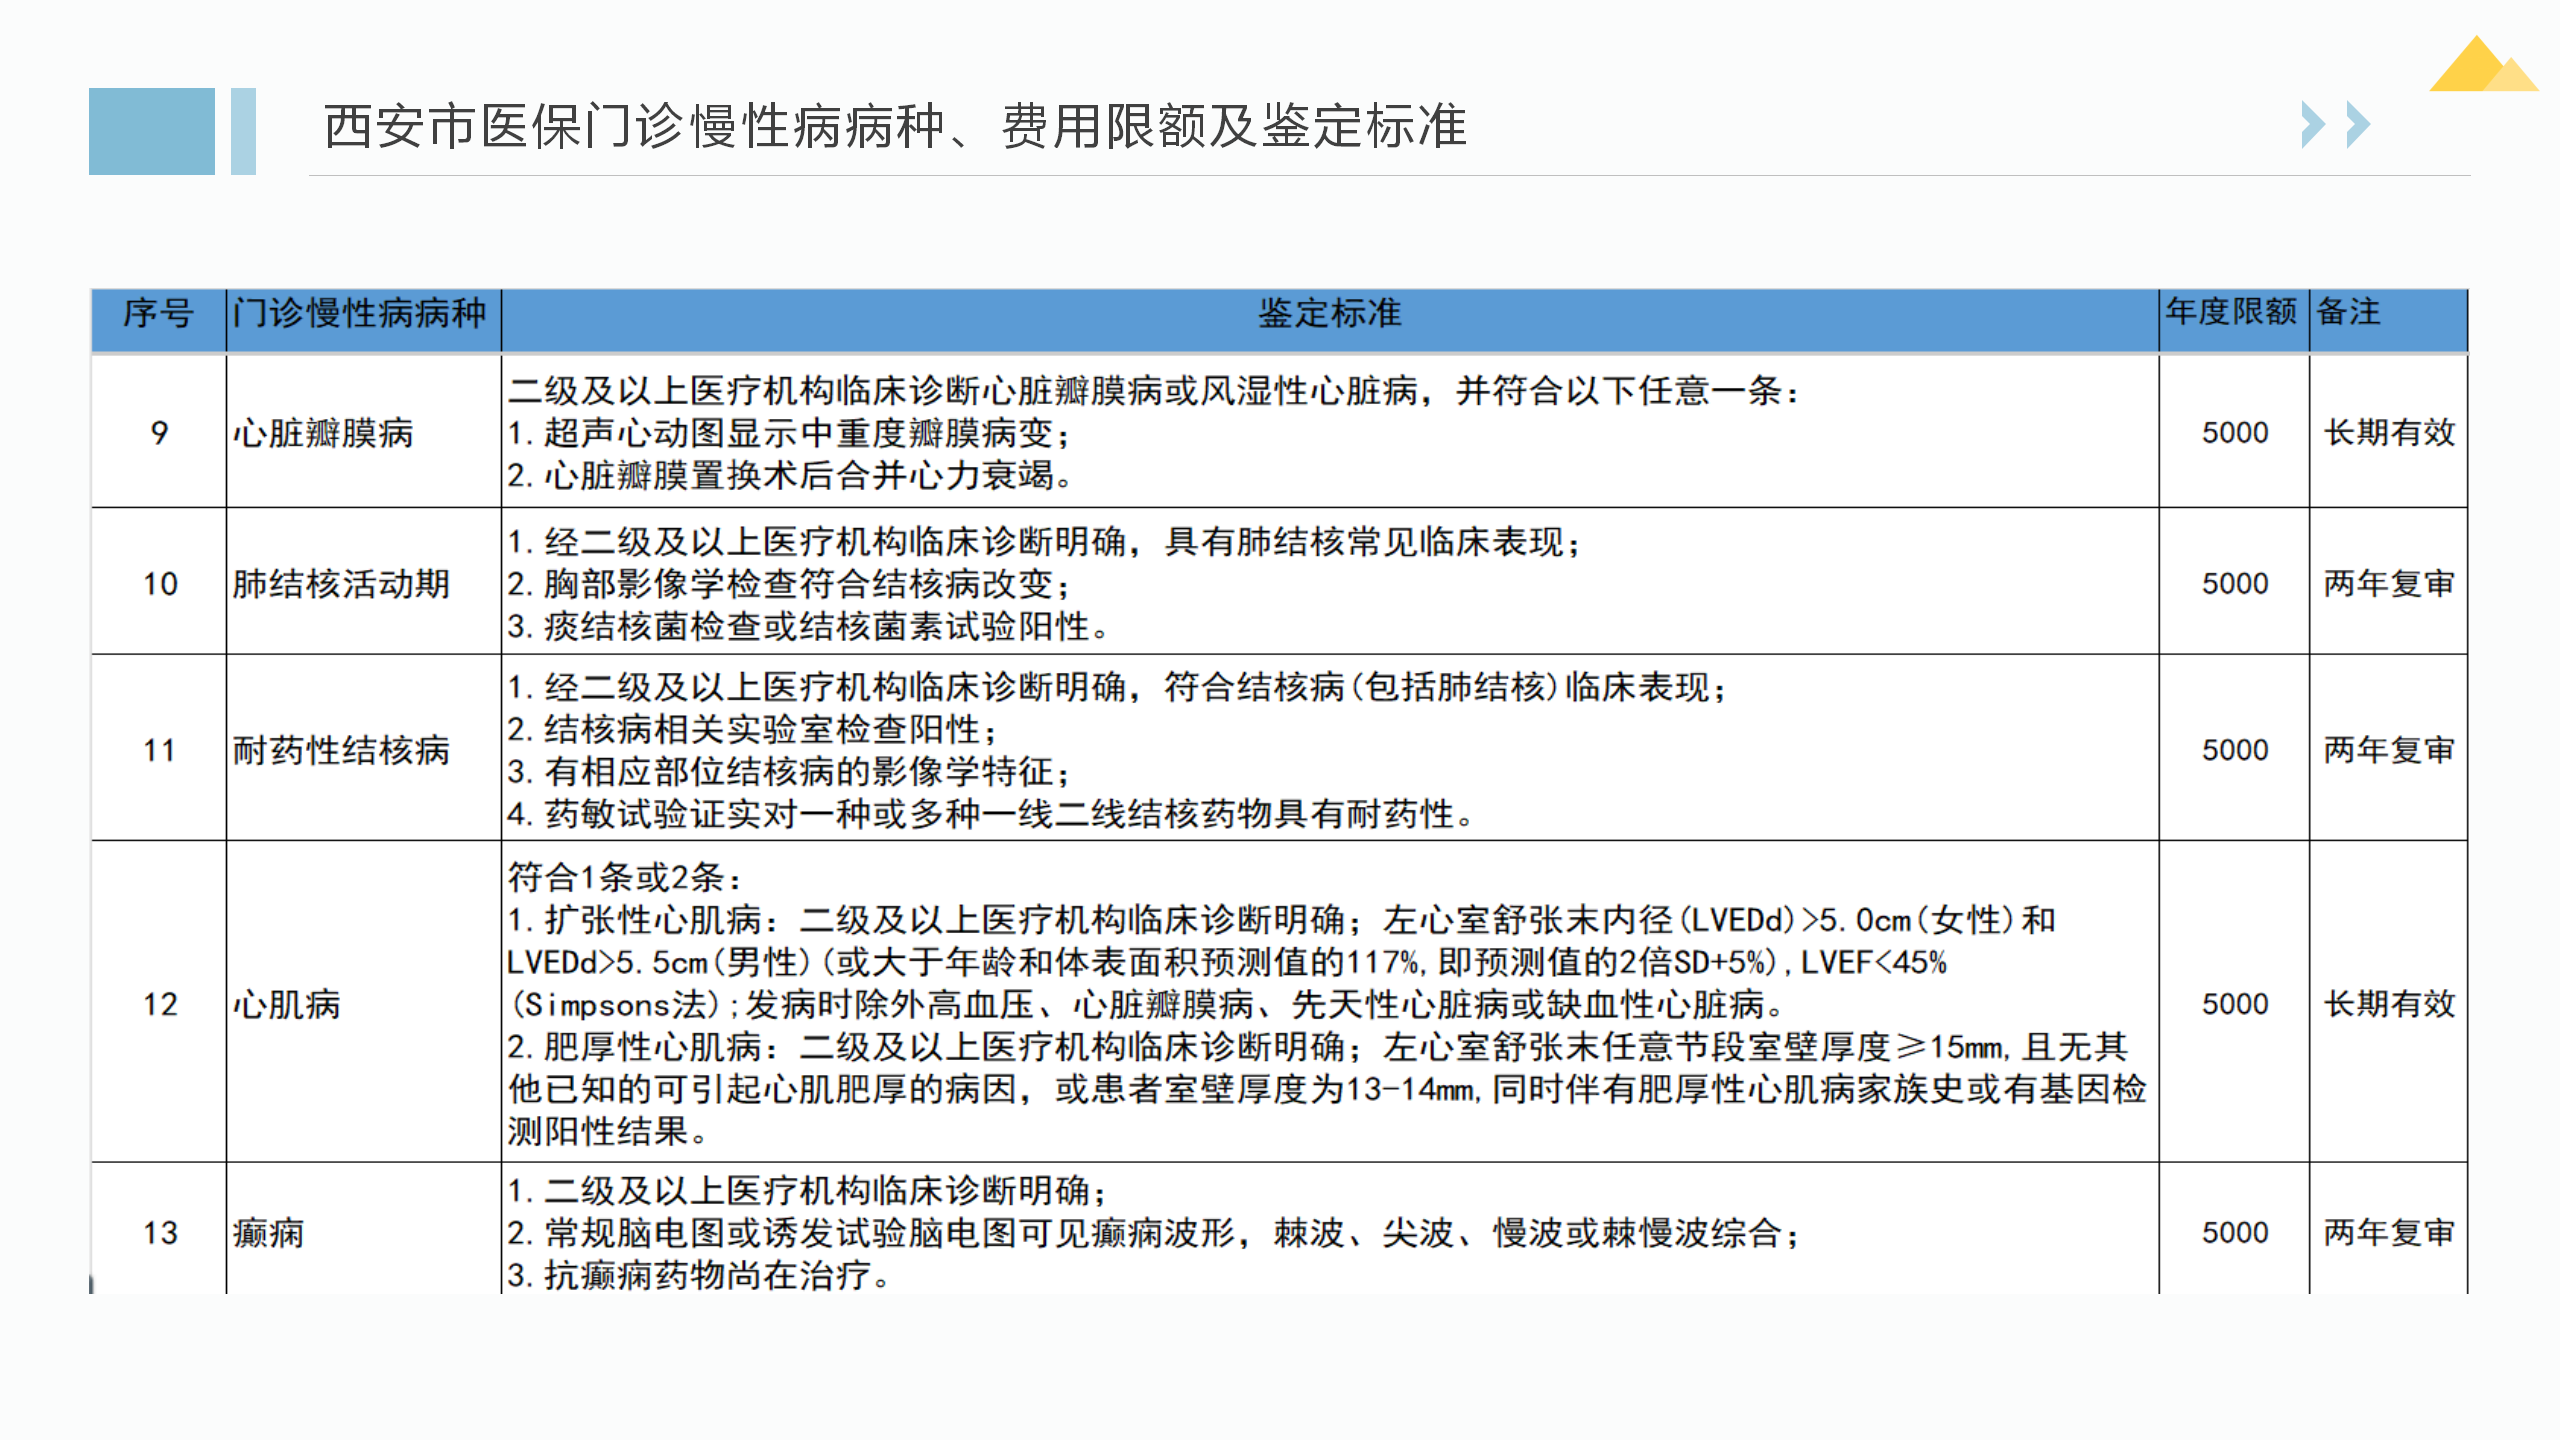This screenshot has height=1440, width=2560.
Task: Click the narrow light-blue bar beside square
Action: 243,131
